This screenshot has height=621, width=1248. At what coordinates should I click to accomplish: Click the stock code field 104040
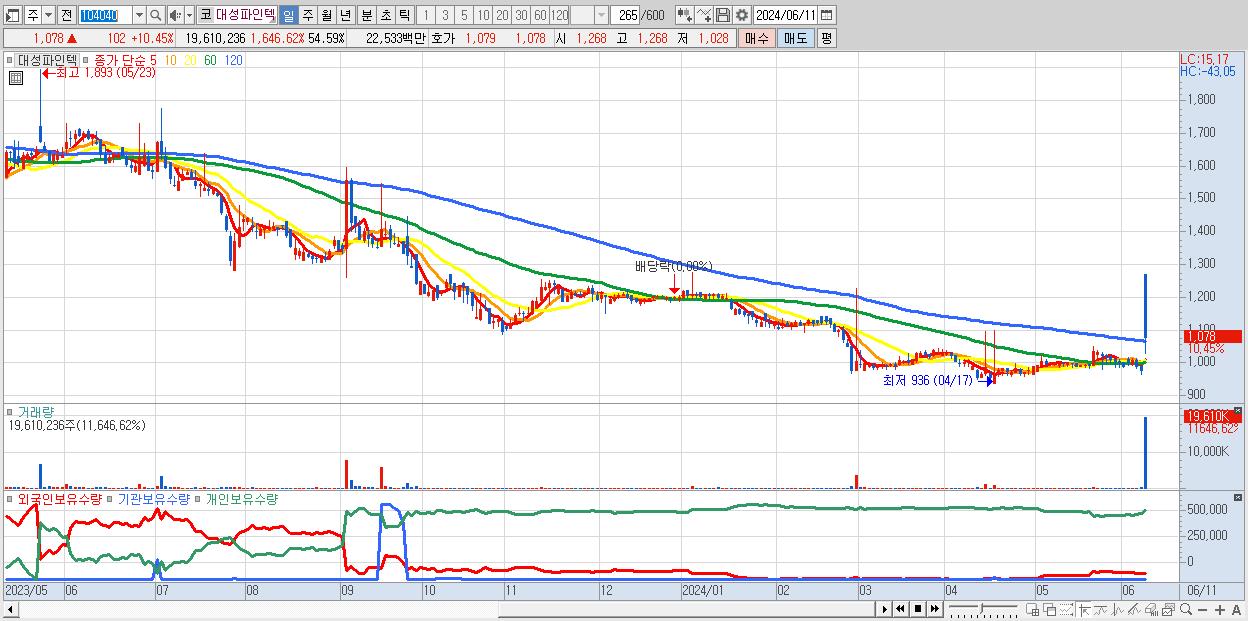105,15
